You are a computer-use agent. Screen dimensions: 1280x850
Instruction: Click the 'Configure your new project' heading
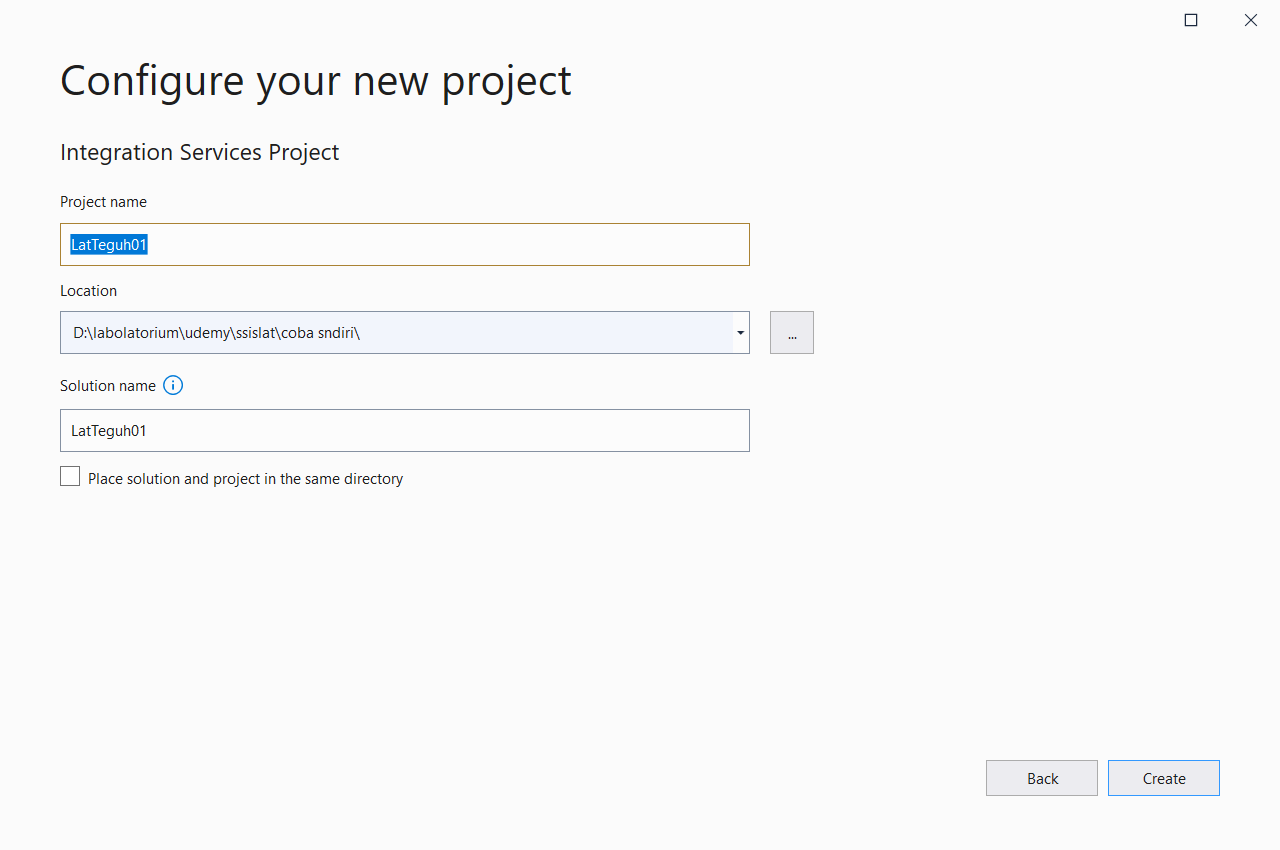point(315,80)
